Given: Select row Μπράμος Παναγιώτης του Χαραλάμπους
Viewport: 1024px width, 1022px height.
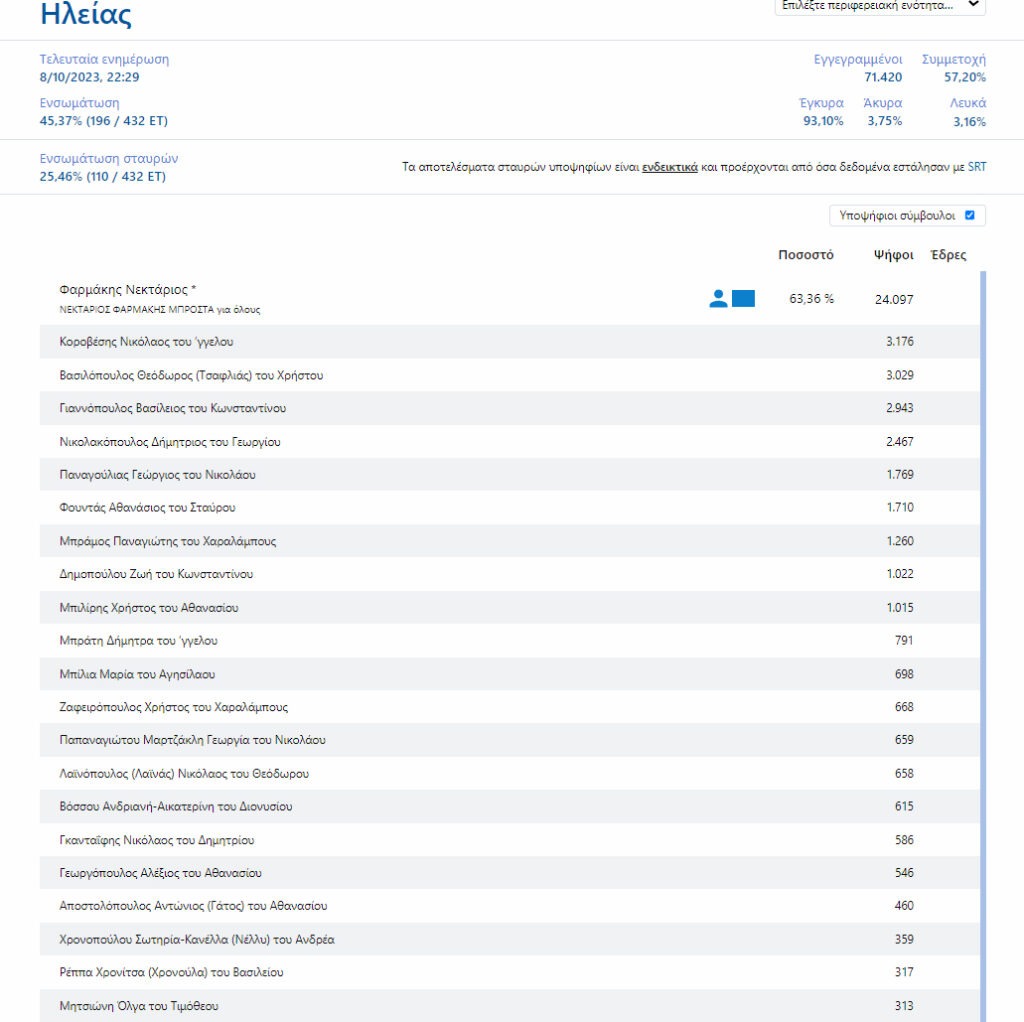Looking at the screenshot, I should tap(509, 541).
